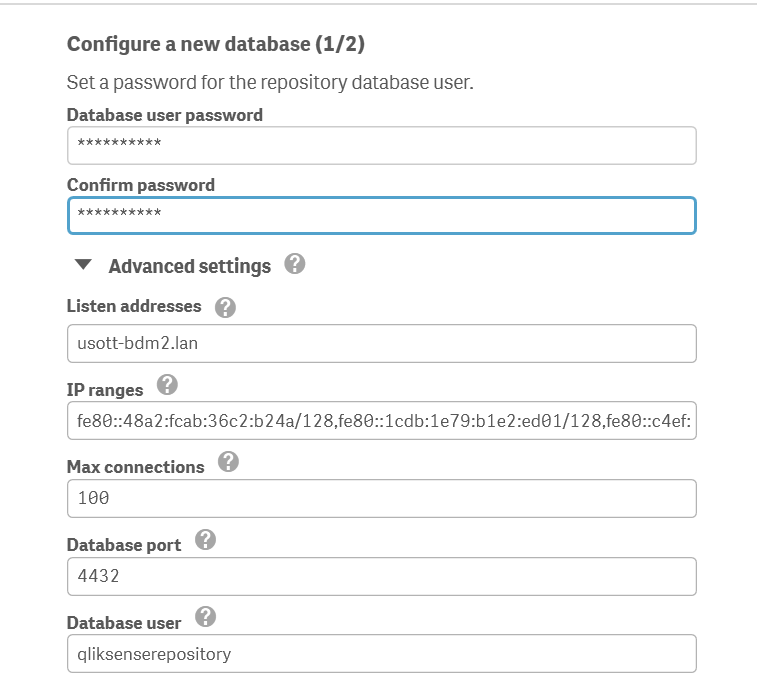Focus the Database user password field
Screen dimensions: 757x685
tap(381, 145)
